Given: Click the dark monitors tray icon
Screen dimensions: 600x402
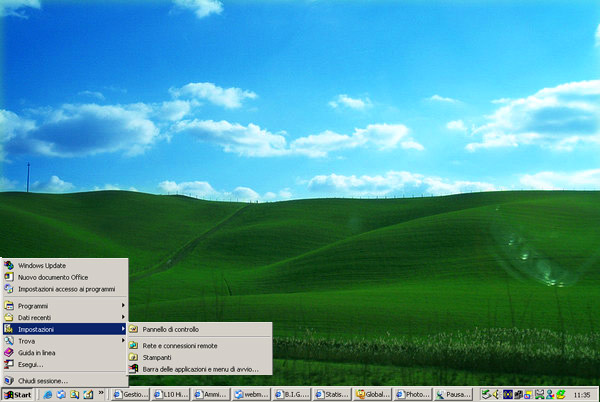Looking at the screenshot, I should click(x=518, y=394).
